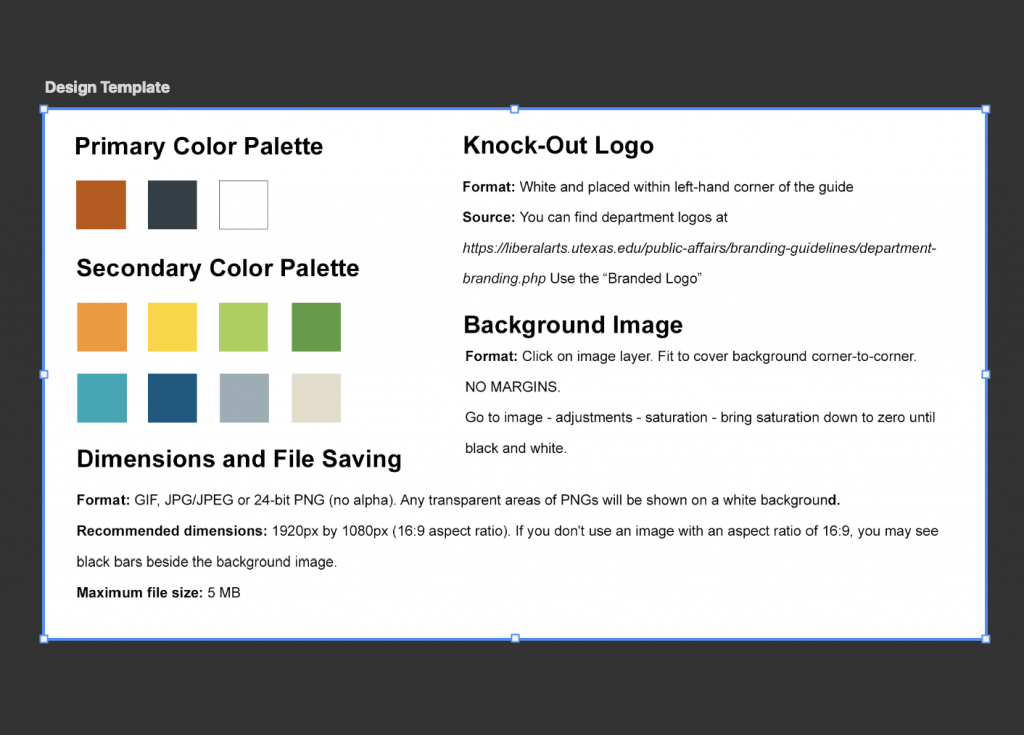The width and height of the screenshot is (1024, 735).
Task: Pick the white primary color swatch
Action: [243, 205]
